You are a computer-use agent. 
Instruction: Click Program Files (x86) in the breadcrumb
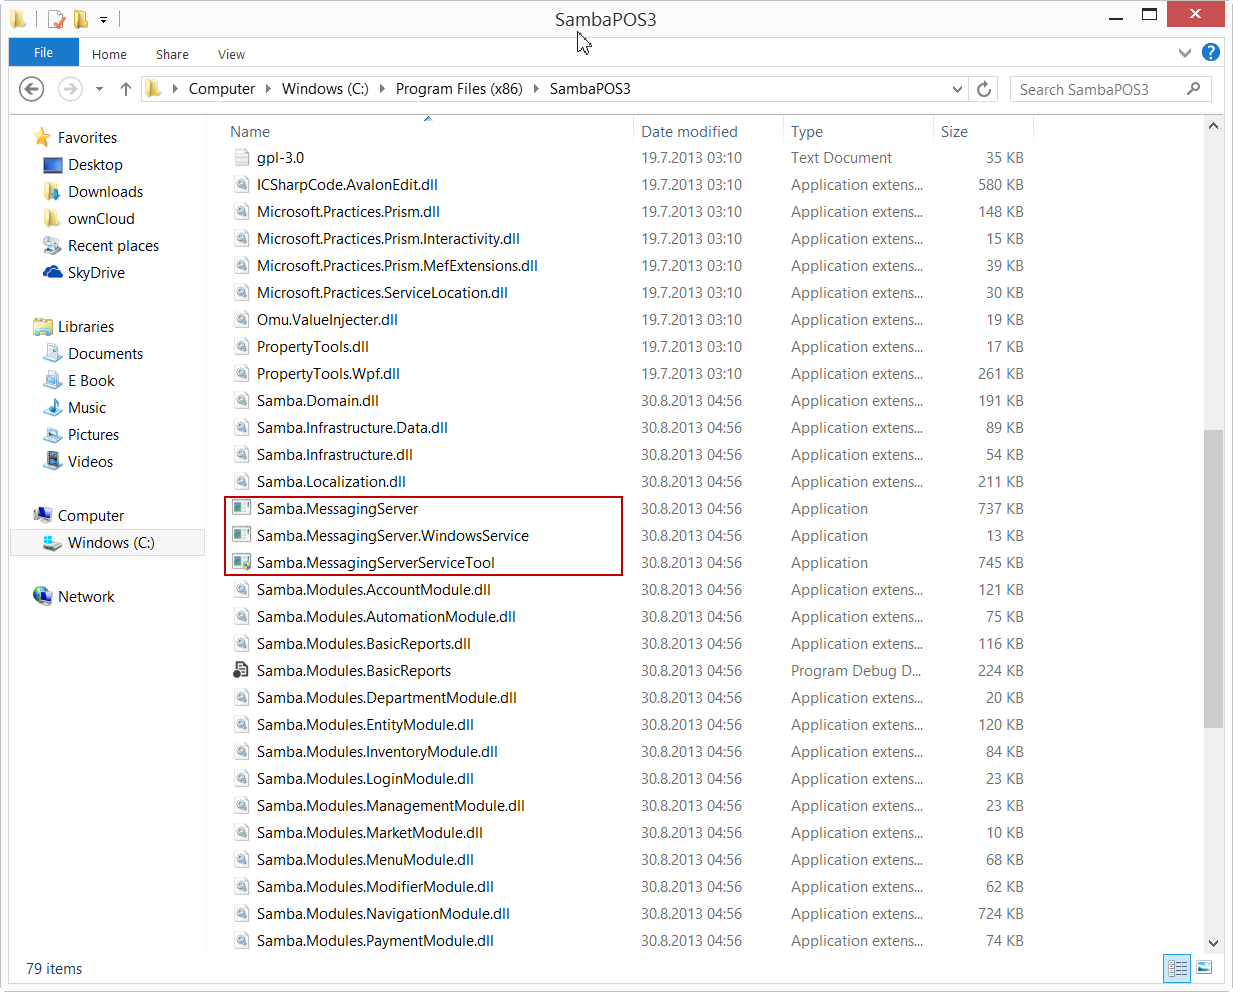pos(459,89)
